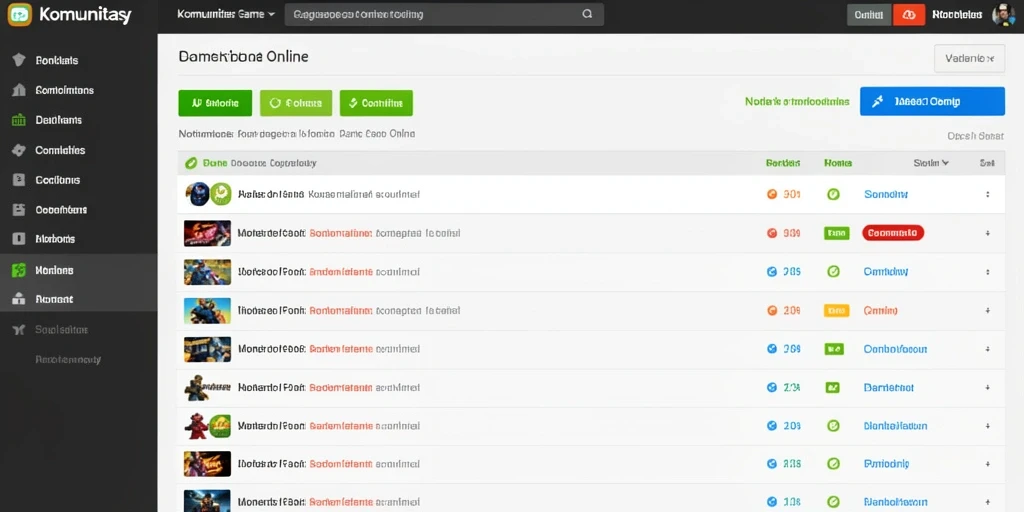This screenshot has width=1024, height=512.
Task: Expand row arrow beside red Coonmato pill
Action: (x=987, y=232)
